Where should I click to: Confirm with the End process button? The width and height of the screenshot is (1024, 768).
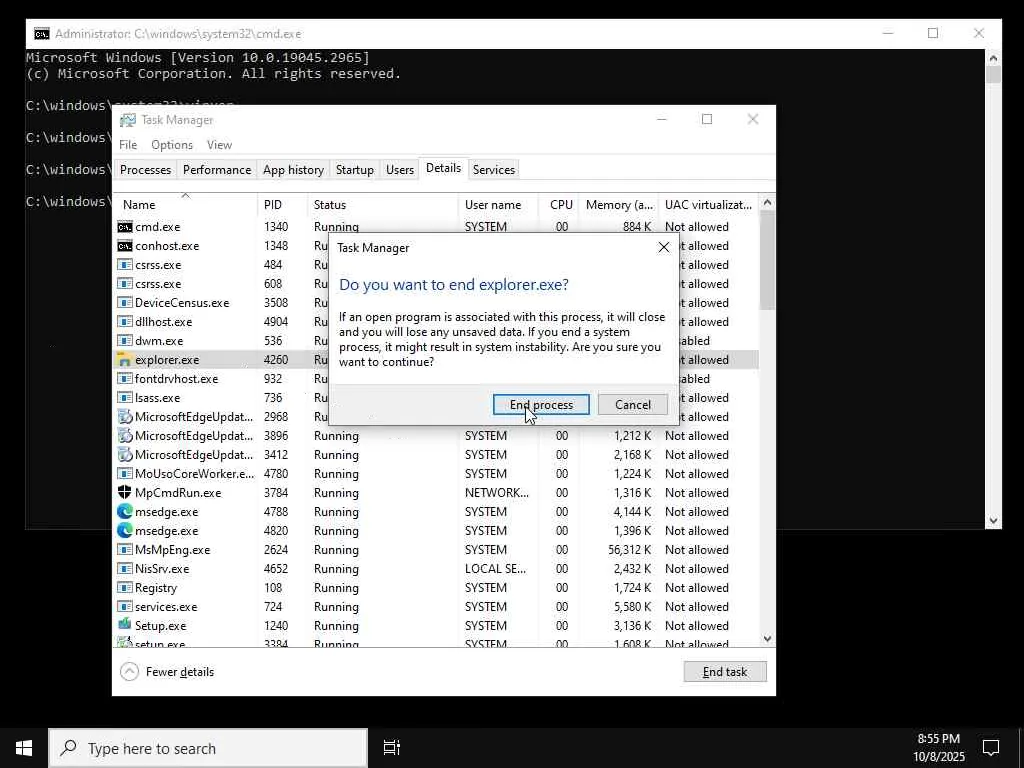point(541,405)
